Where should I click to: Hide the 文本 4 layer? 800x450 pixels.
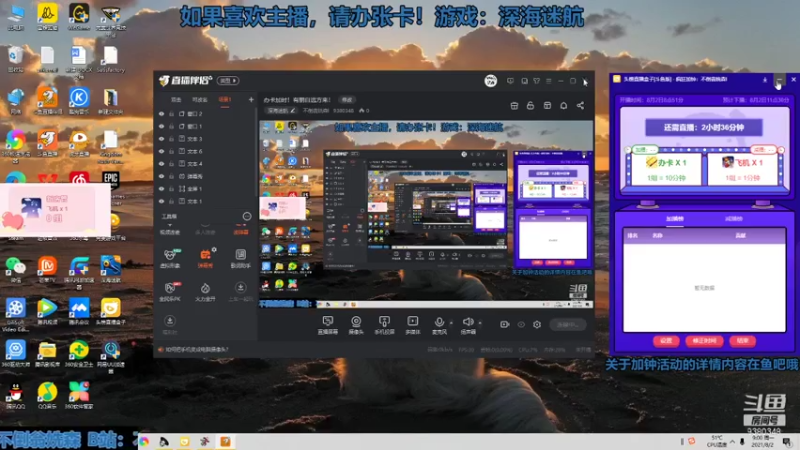(x=162, y=164)
